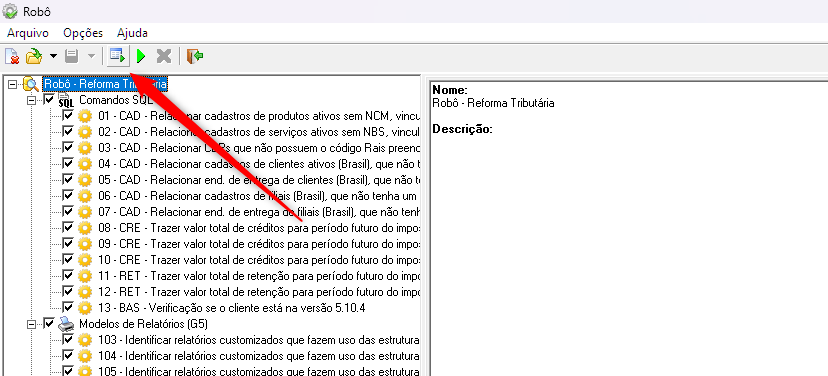Image resolution: width=828 pixels, height=376 pixels.
Task: Click the gear icon of item 07 - CAD
Action: pos(84,212)
